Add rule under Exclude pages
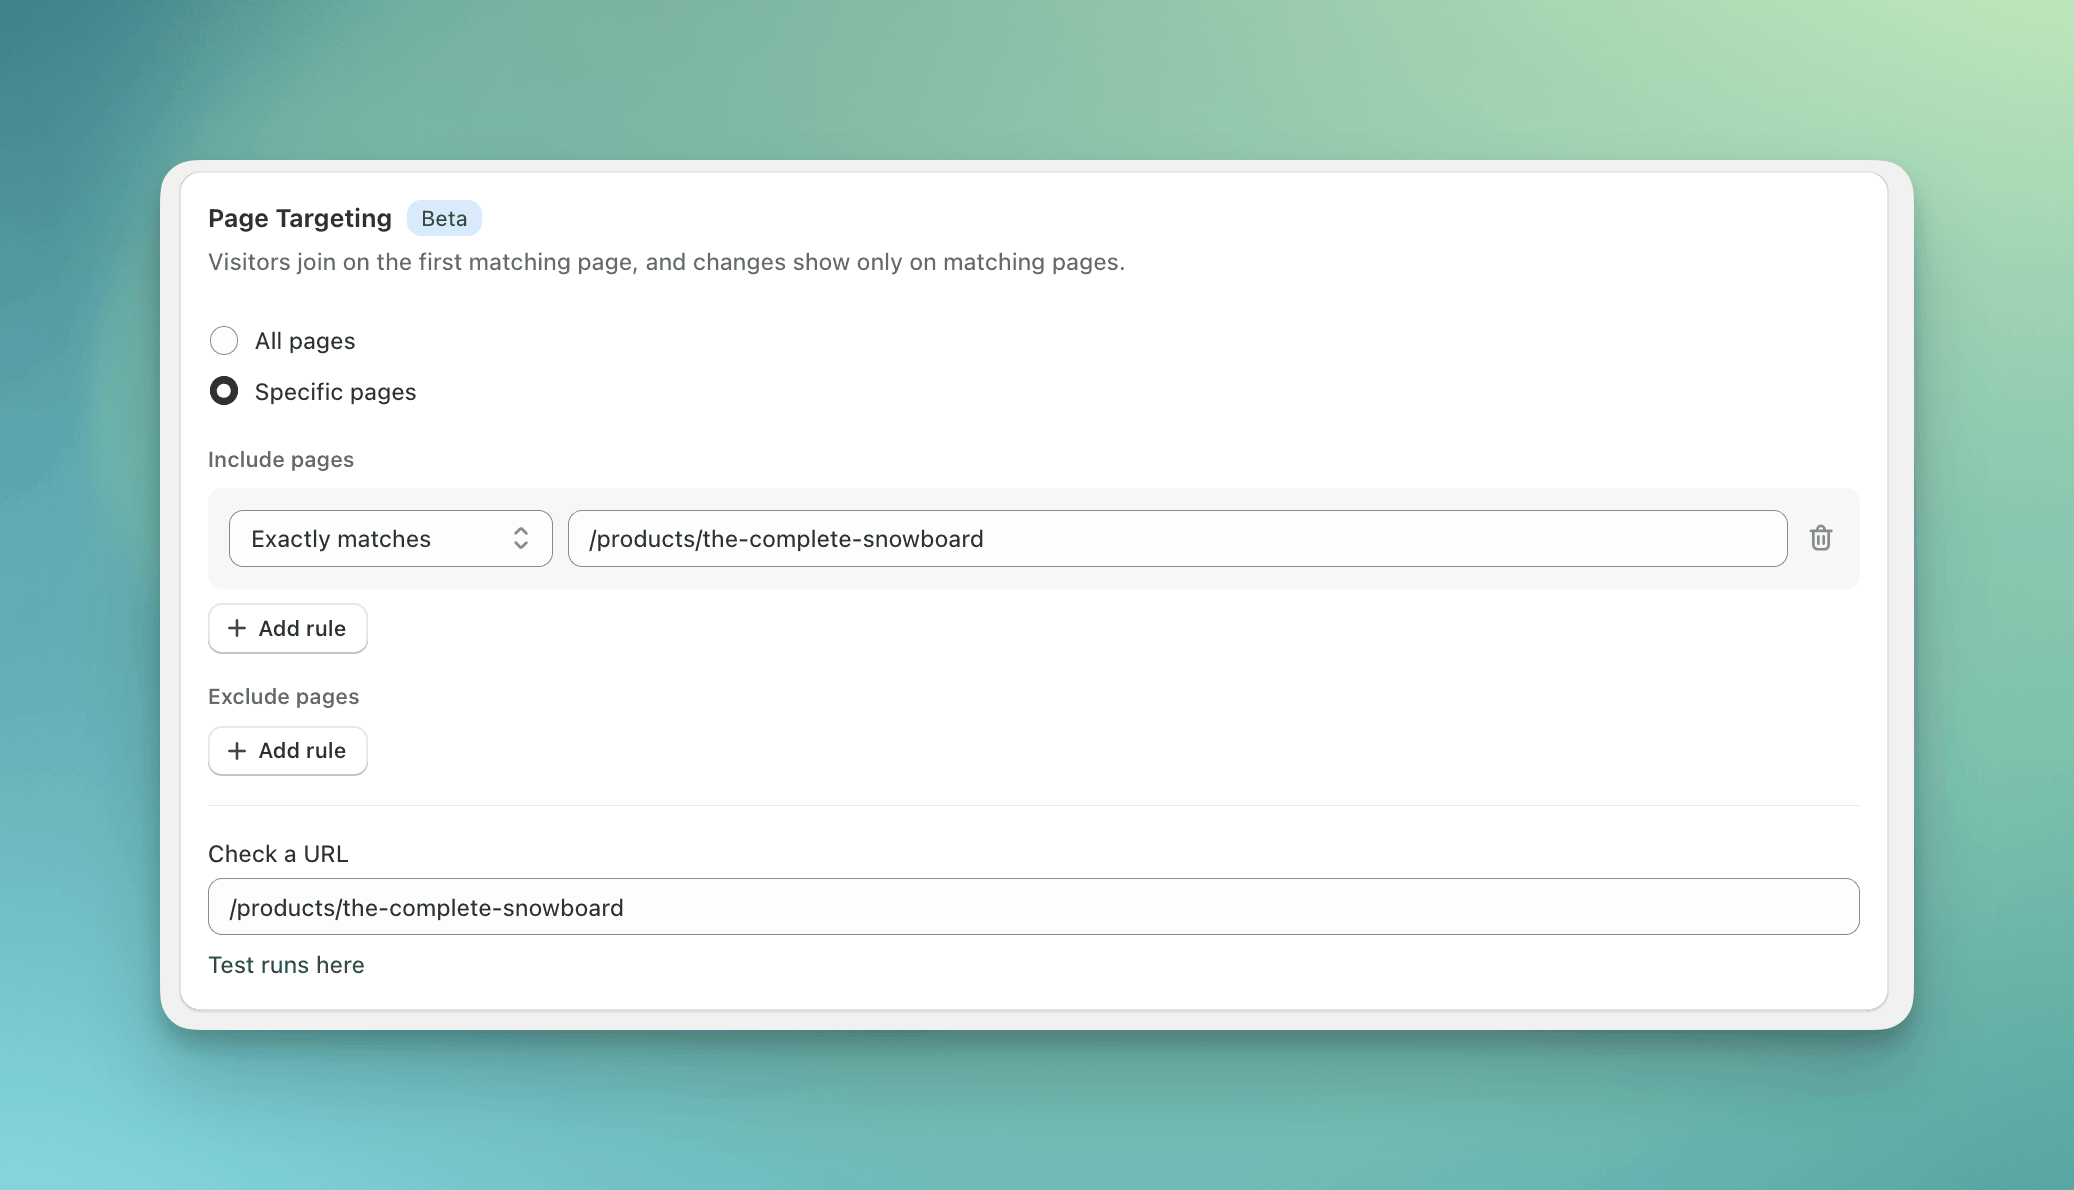 point(288,750)
